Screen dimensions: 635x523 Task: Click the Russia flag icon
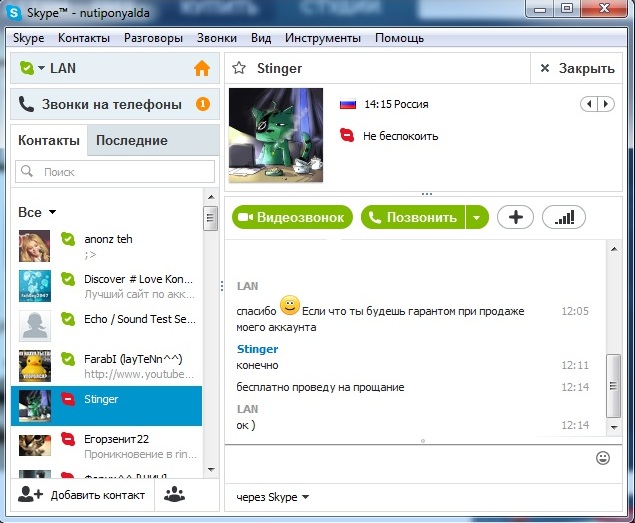point(348,104)
